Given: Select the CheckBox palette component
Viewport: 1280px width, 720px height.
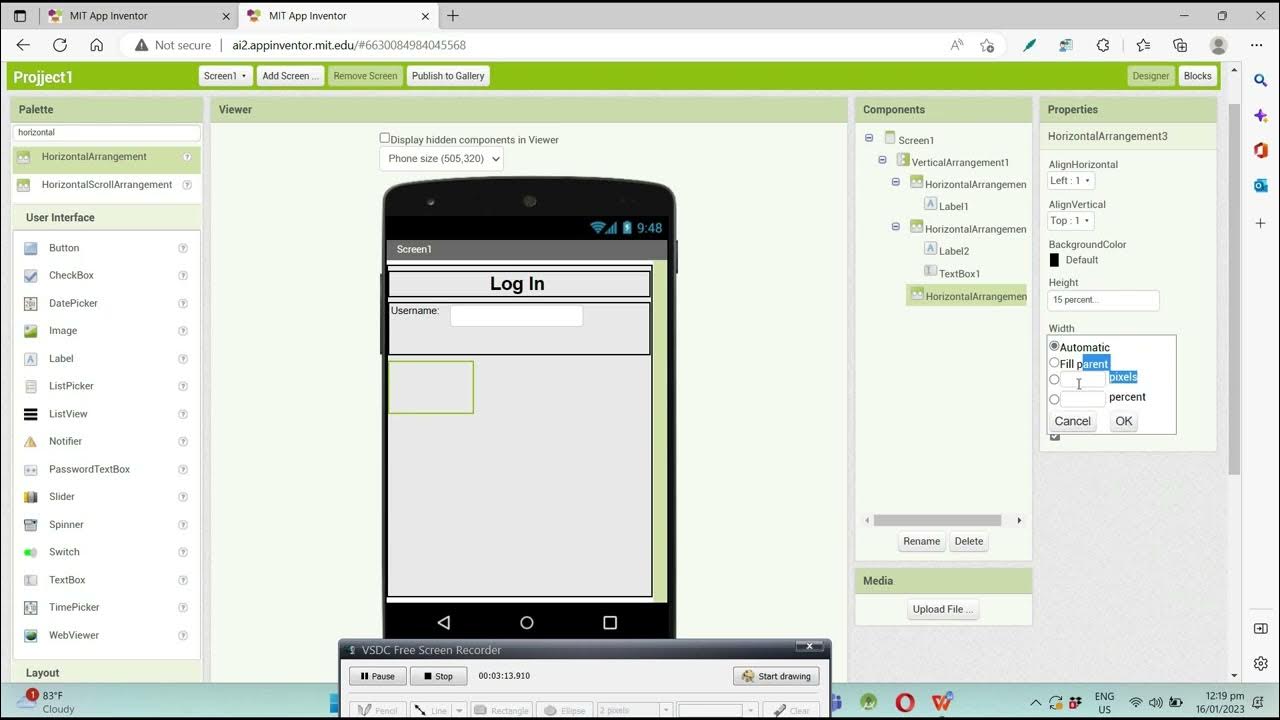Looking at the screenshot, I should [71, 275].
